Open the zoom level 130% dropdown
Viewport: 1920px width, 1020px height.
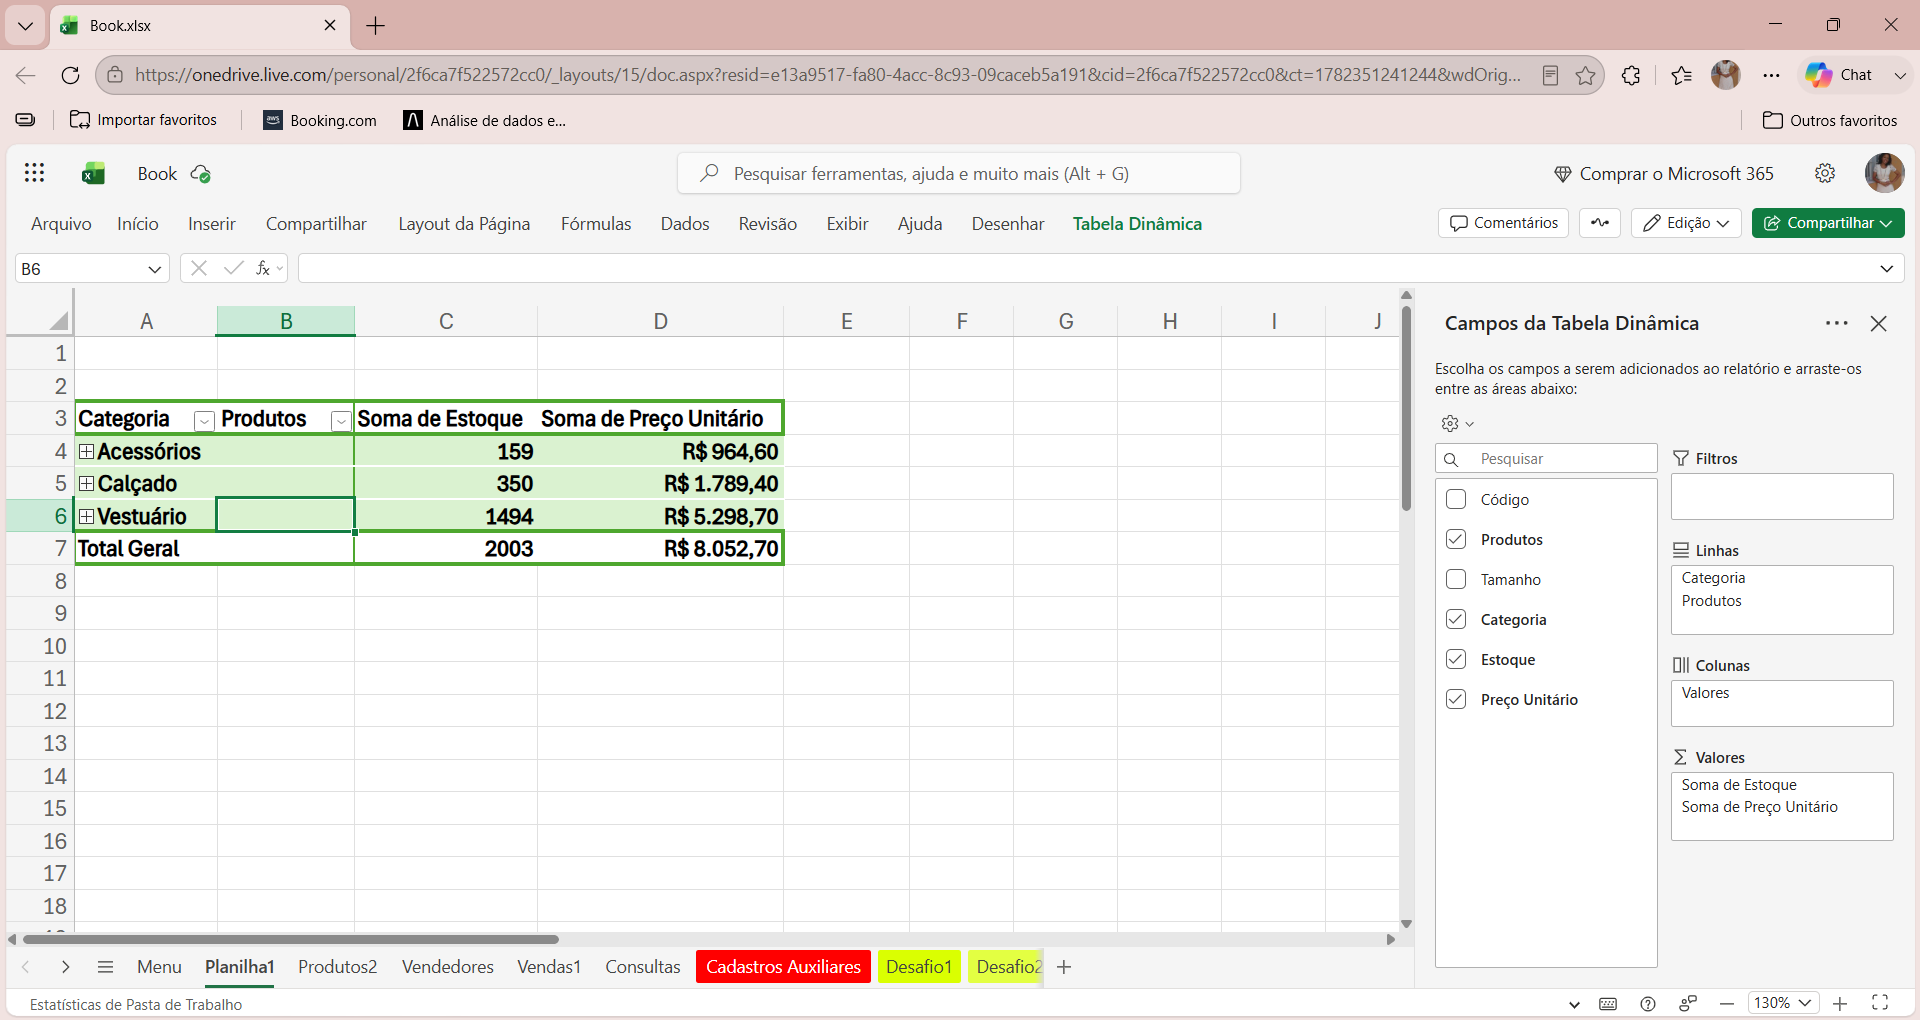[1783, 1003]
